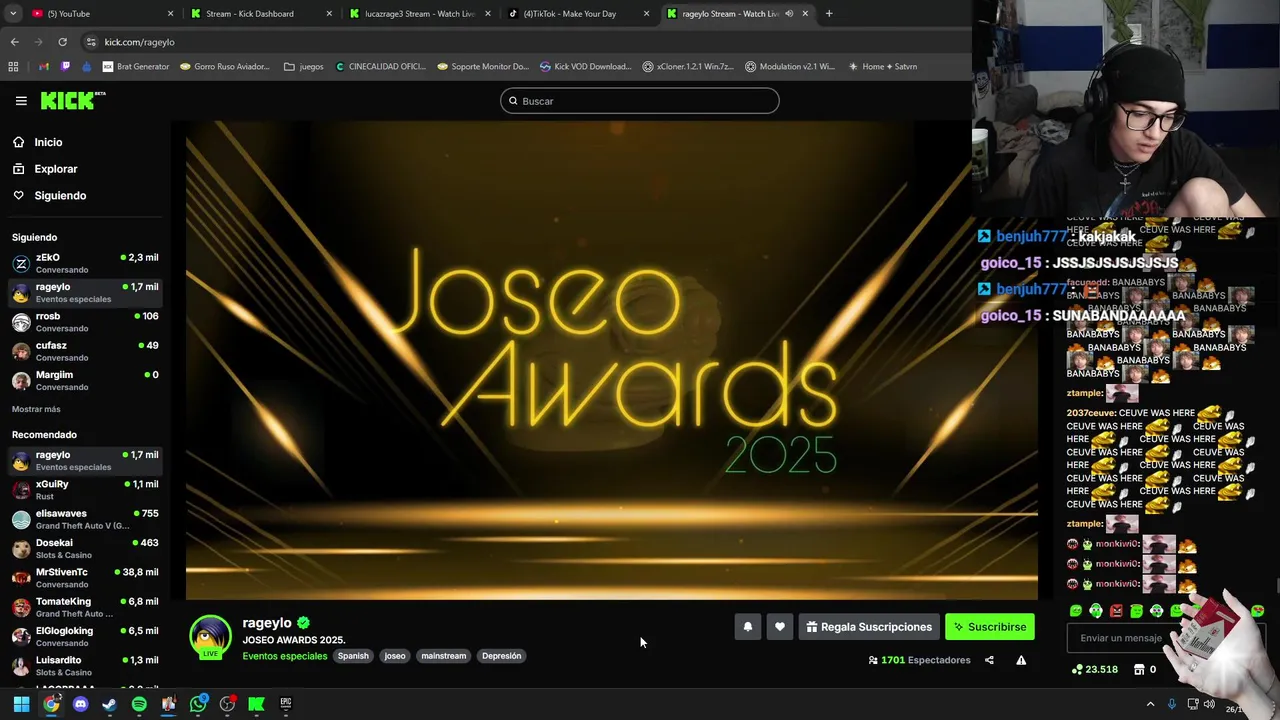Open CINECALIDAD bookmark
This screenshot has width=1280, height=720.
(381, 67)
